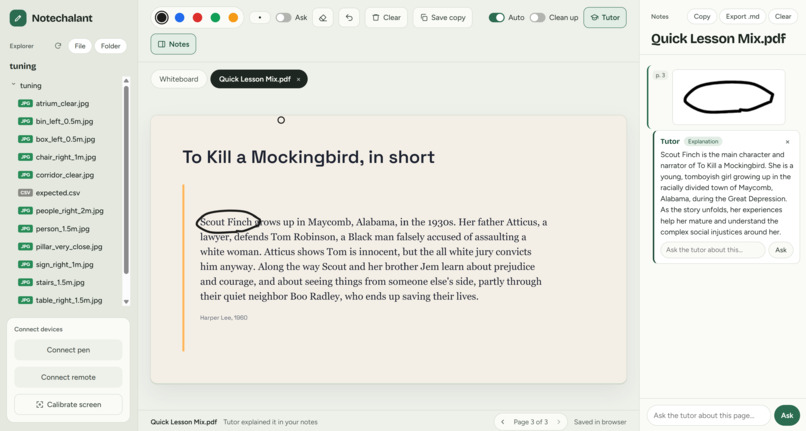806x431 pixels.
Task: Pick the blue pen color
Action: pyautogui.click(x=179, y=17)
